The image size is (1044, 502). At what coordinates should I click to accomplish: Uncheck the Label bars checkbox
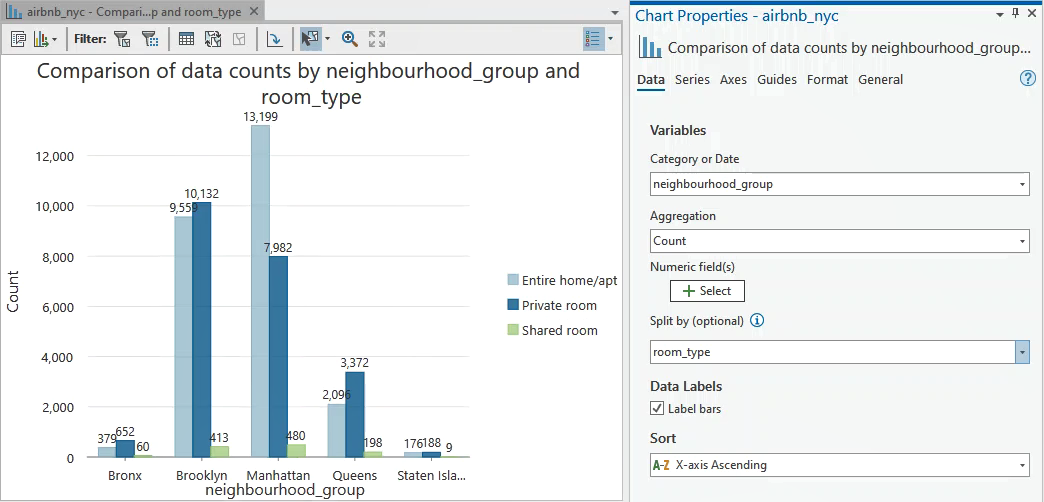click(657, 408)
